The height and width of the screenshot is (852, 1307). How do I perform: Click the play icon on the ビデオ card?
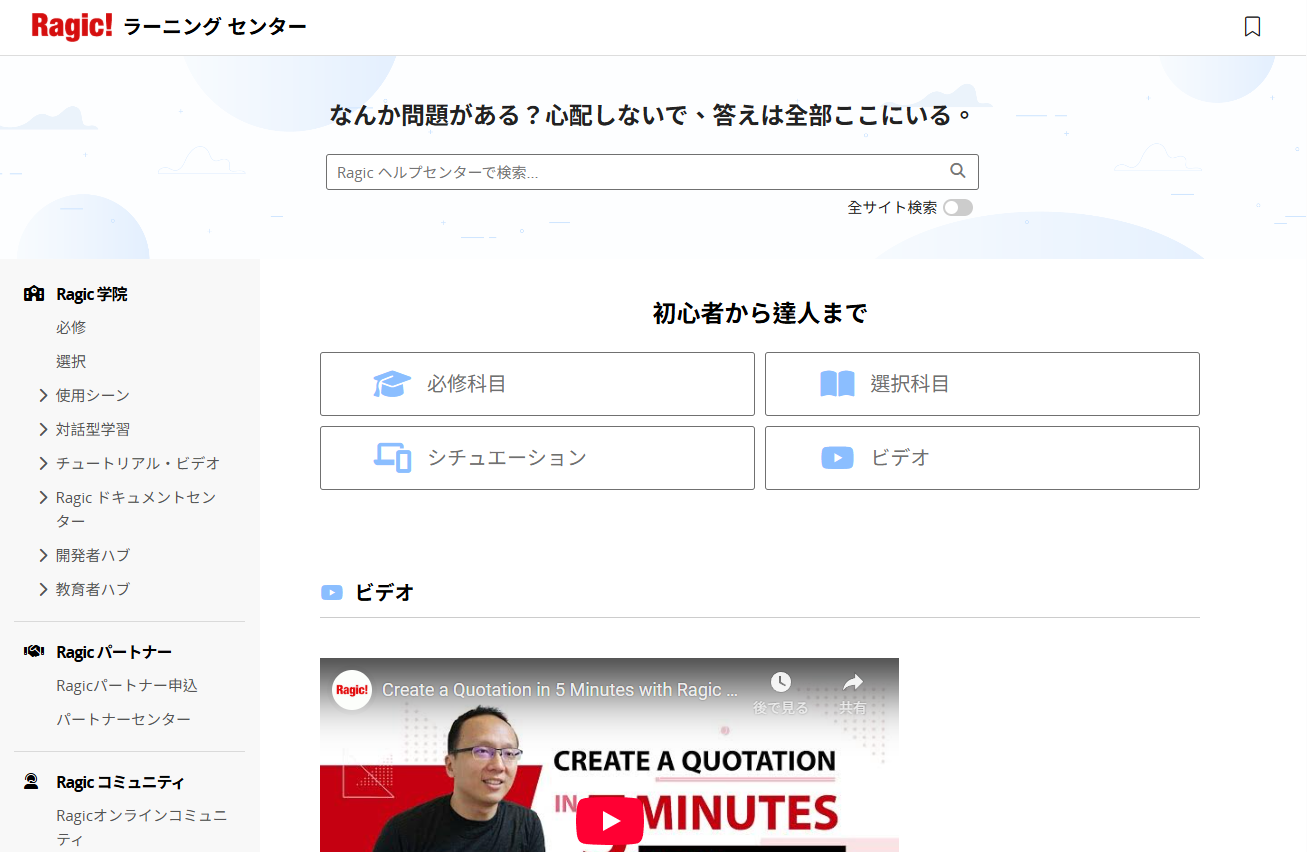[x=837, y=458]
